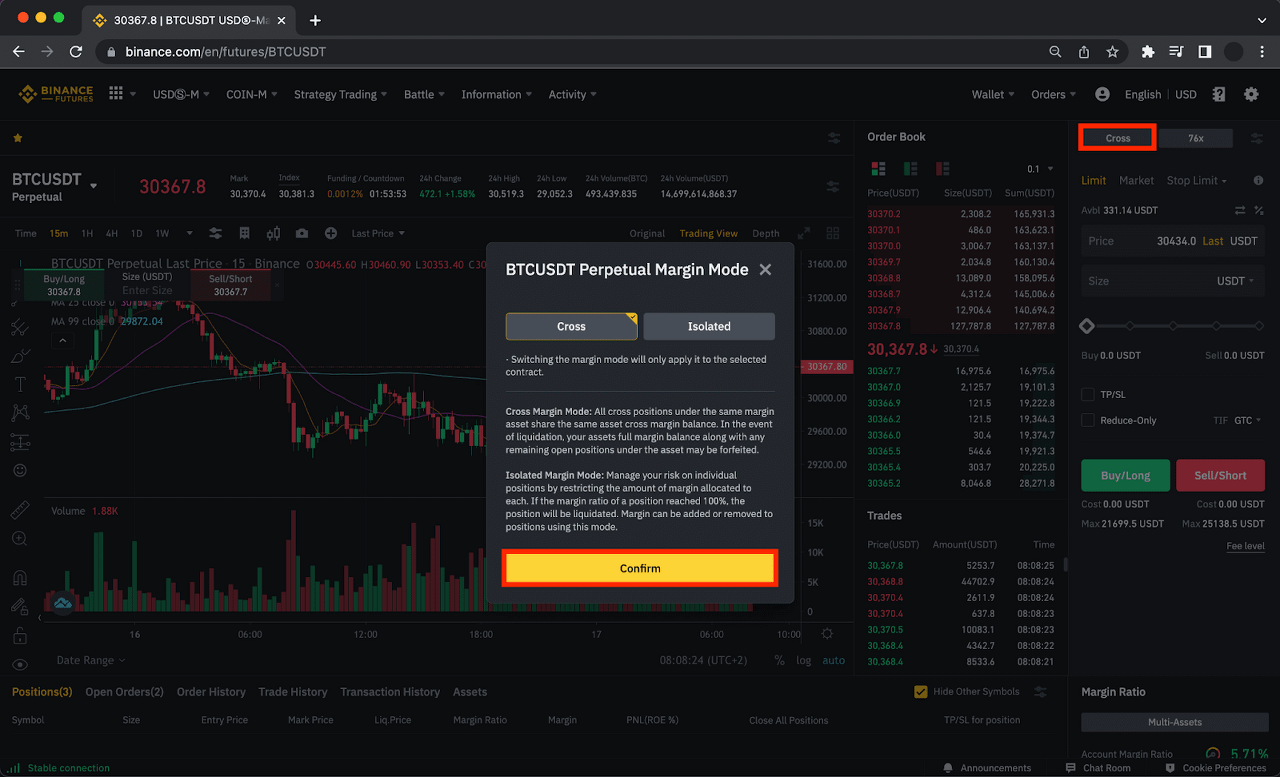The height and width of the screenshot is (777, 1280).
Task: Open the order book 0.1 grouping dropdown
Action: pyautogui.click(x=1039, y=169)
